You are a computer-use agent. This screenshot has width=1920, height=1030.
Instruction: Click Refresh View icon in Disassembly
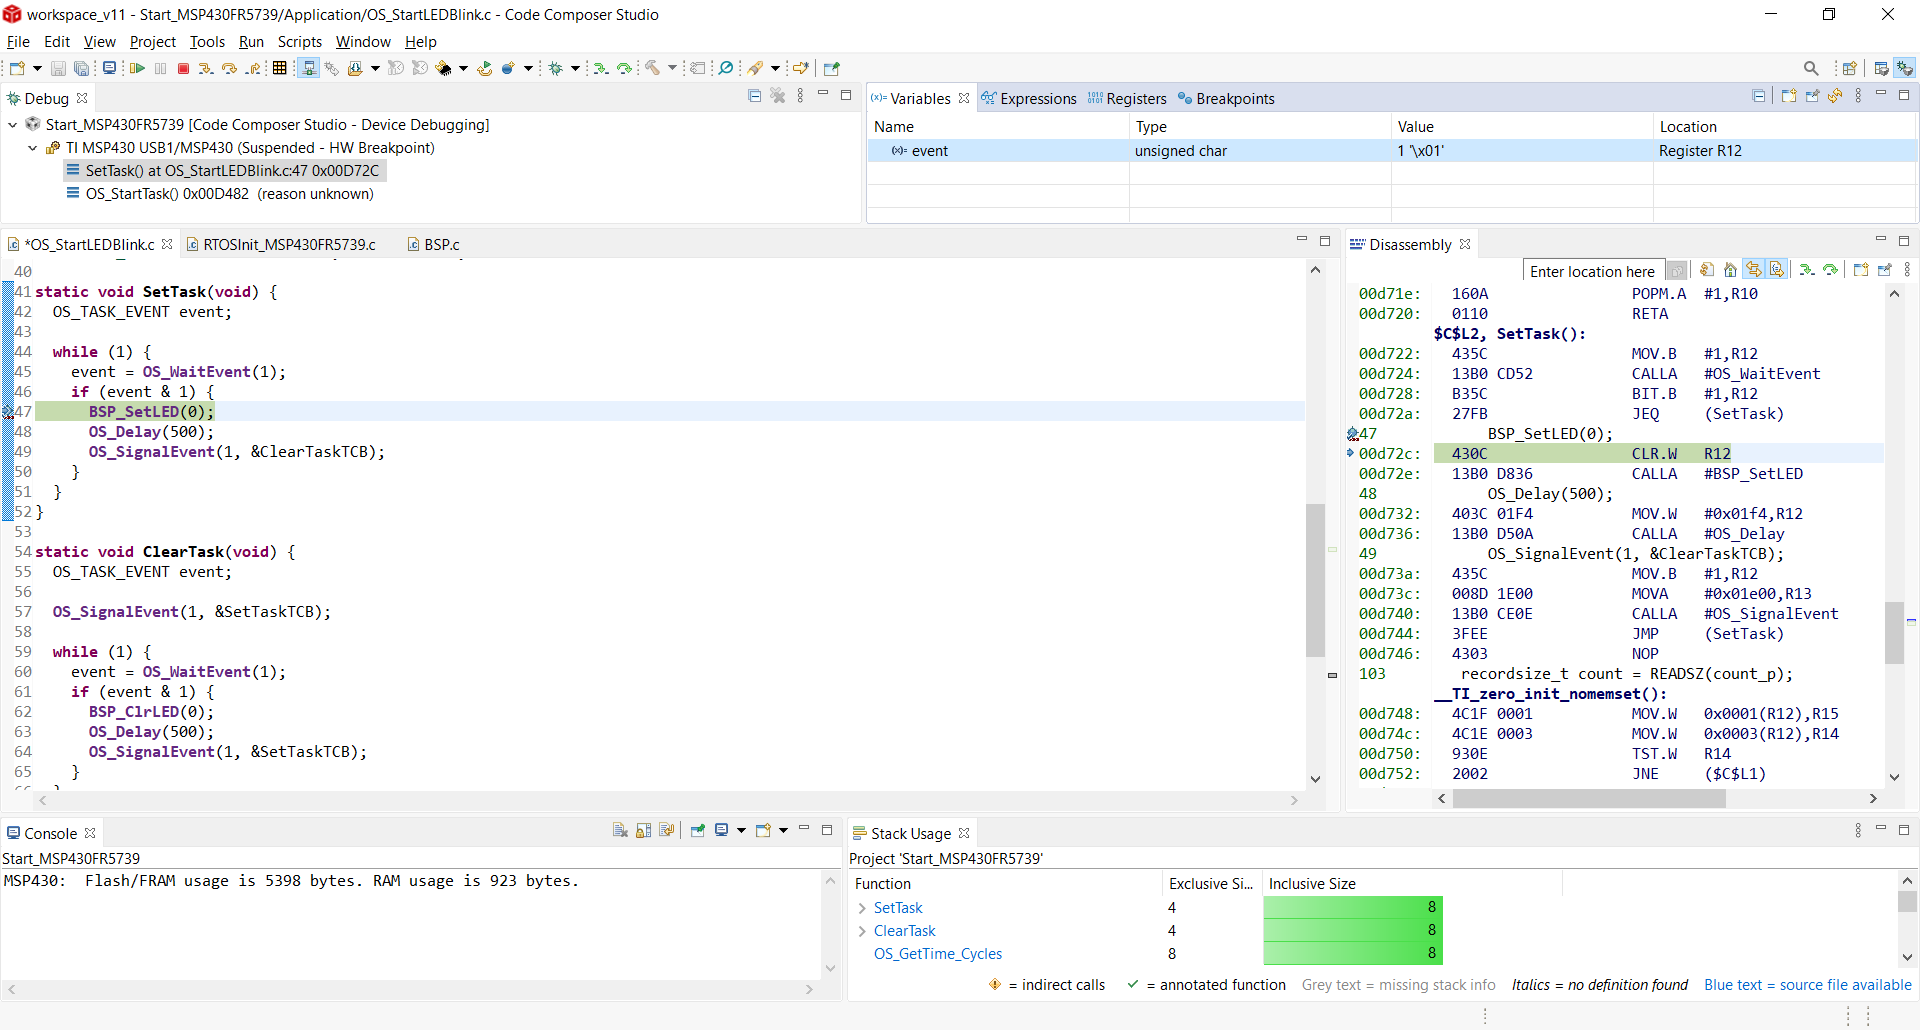click(1706, 270)
